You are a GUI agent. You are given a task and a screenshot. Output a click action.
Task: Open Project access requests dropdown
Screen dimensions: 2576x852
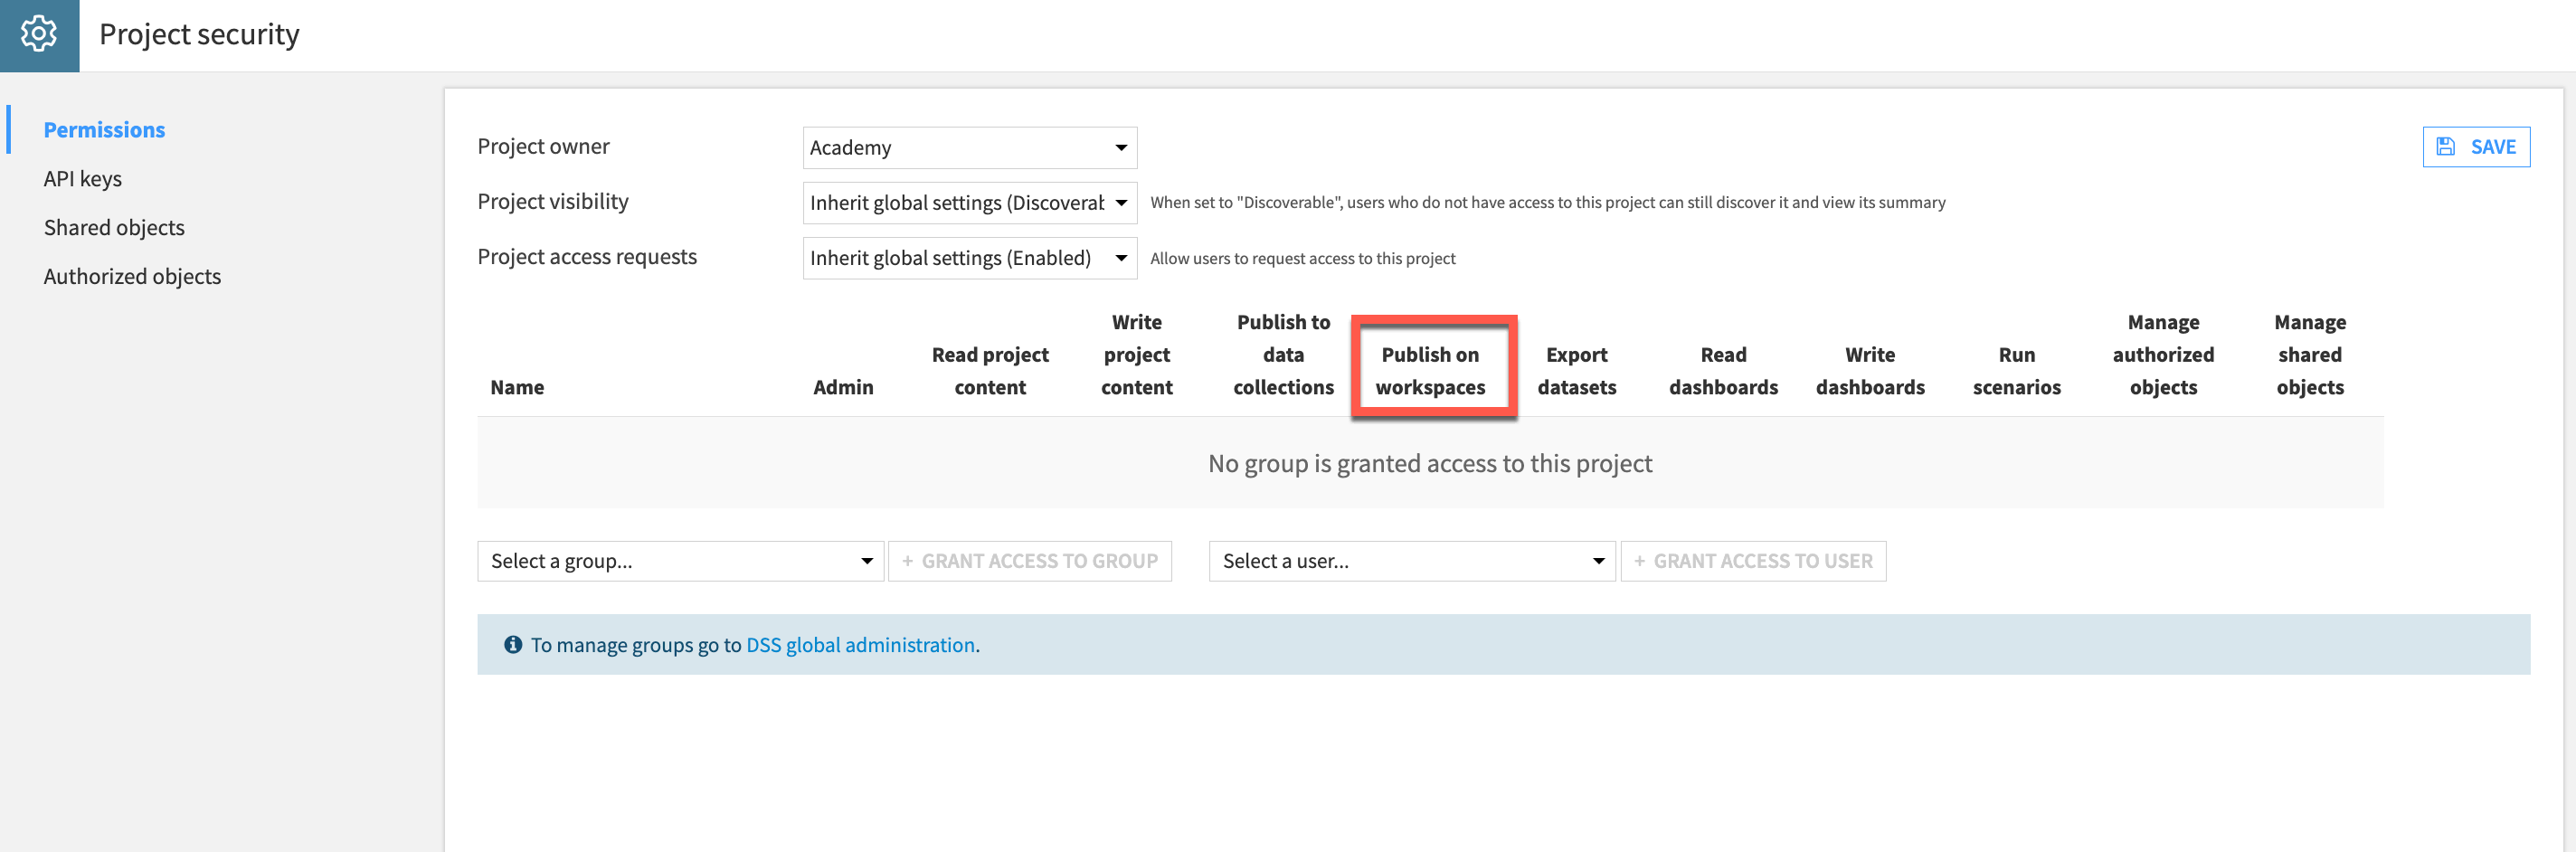point(969,258)
